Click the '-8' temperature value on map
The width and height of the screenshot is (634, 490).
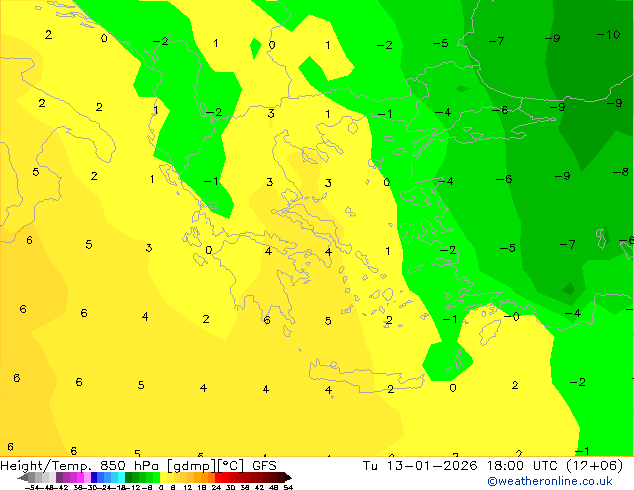click(x=620, y=172)
